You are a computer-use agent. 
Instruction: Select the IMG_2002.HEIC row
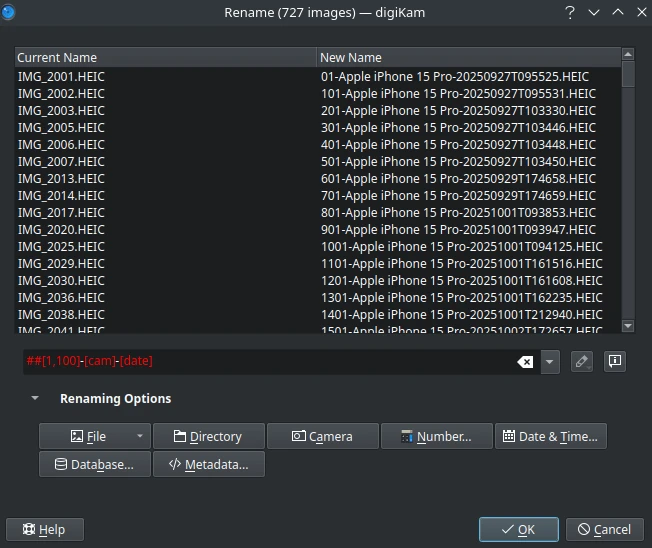point(318,94)
